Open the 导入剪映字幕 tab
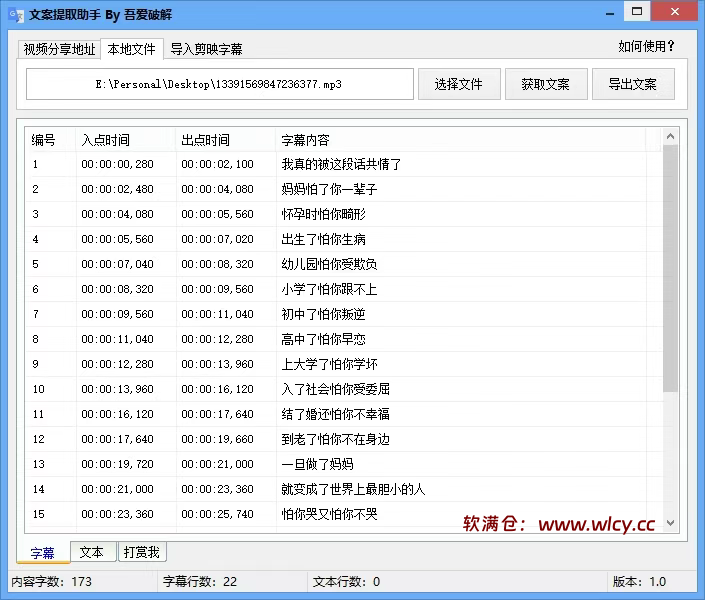This screenshot has height=600, width=705. tap(206, 49)
